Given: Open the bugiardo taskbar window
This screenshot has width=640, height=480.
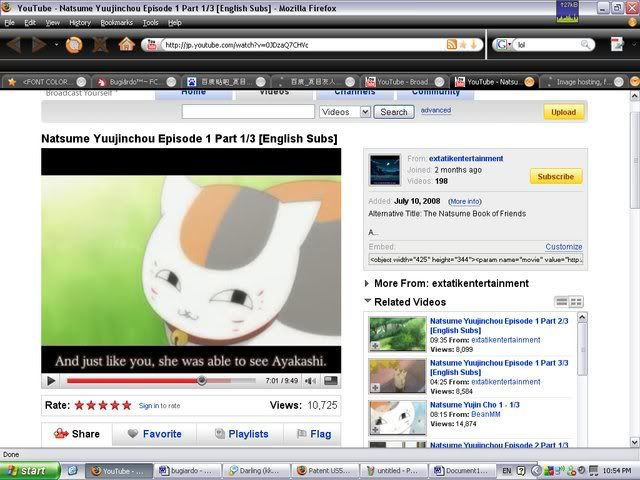Looking at the screenshot, I should pyautogui.click(x=188, y=471).
